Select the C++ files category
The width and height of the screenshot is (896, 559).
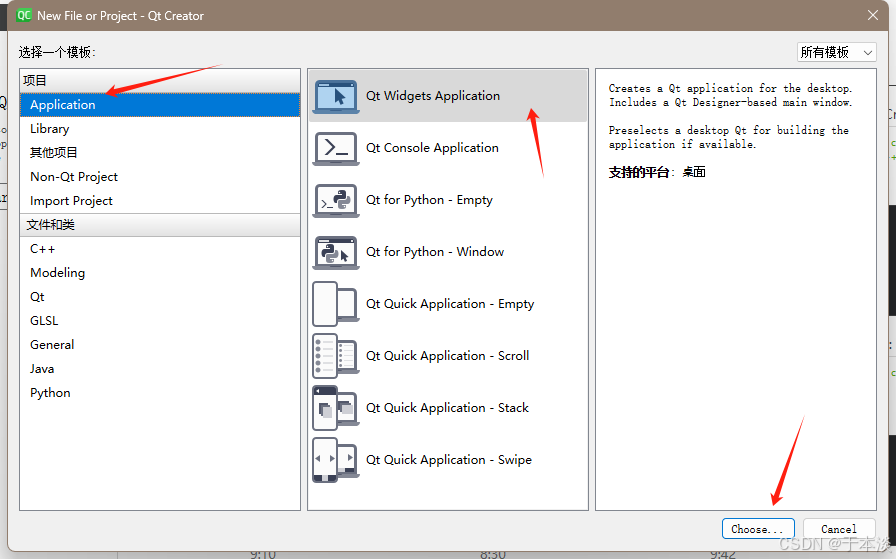point(160,249)
